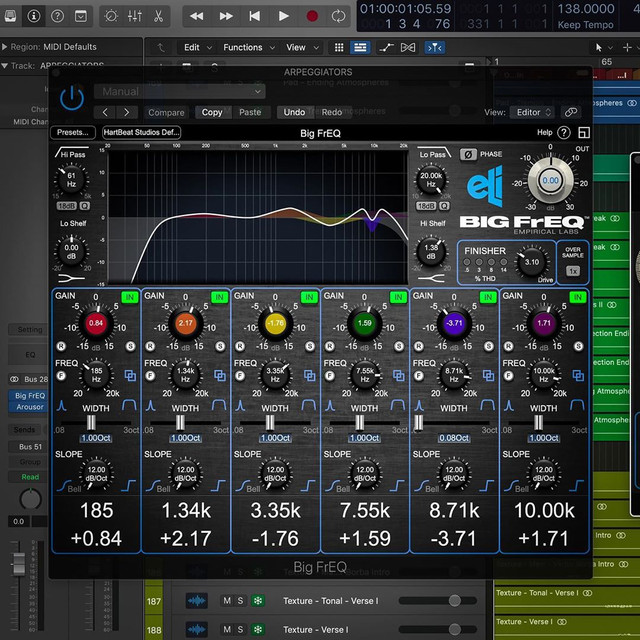
Task: Toggle the Lo Pass Q button
Action: [444, 206]
